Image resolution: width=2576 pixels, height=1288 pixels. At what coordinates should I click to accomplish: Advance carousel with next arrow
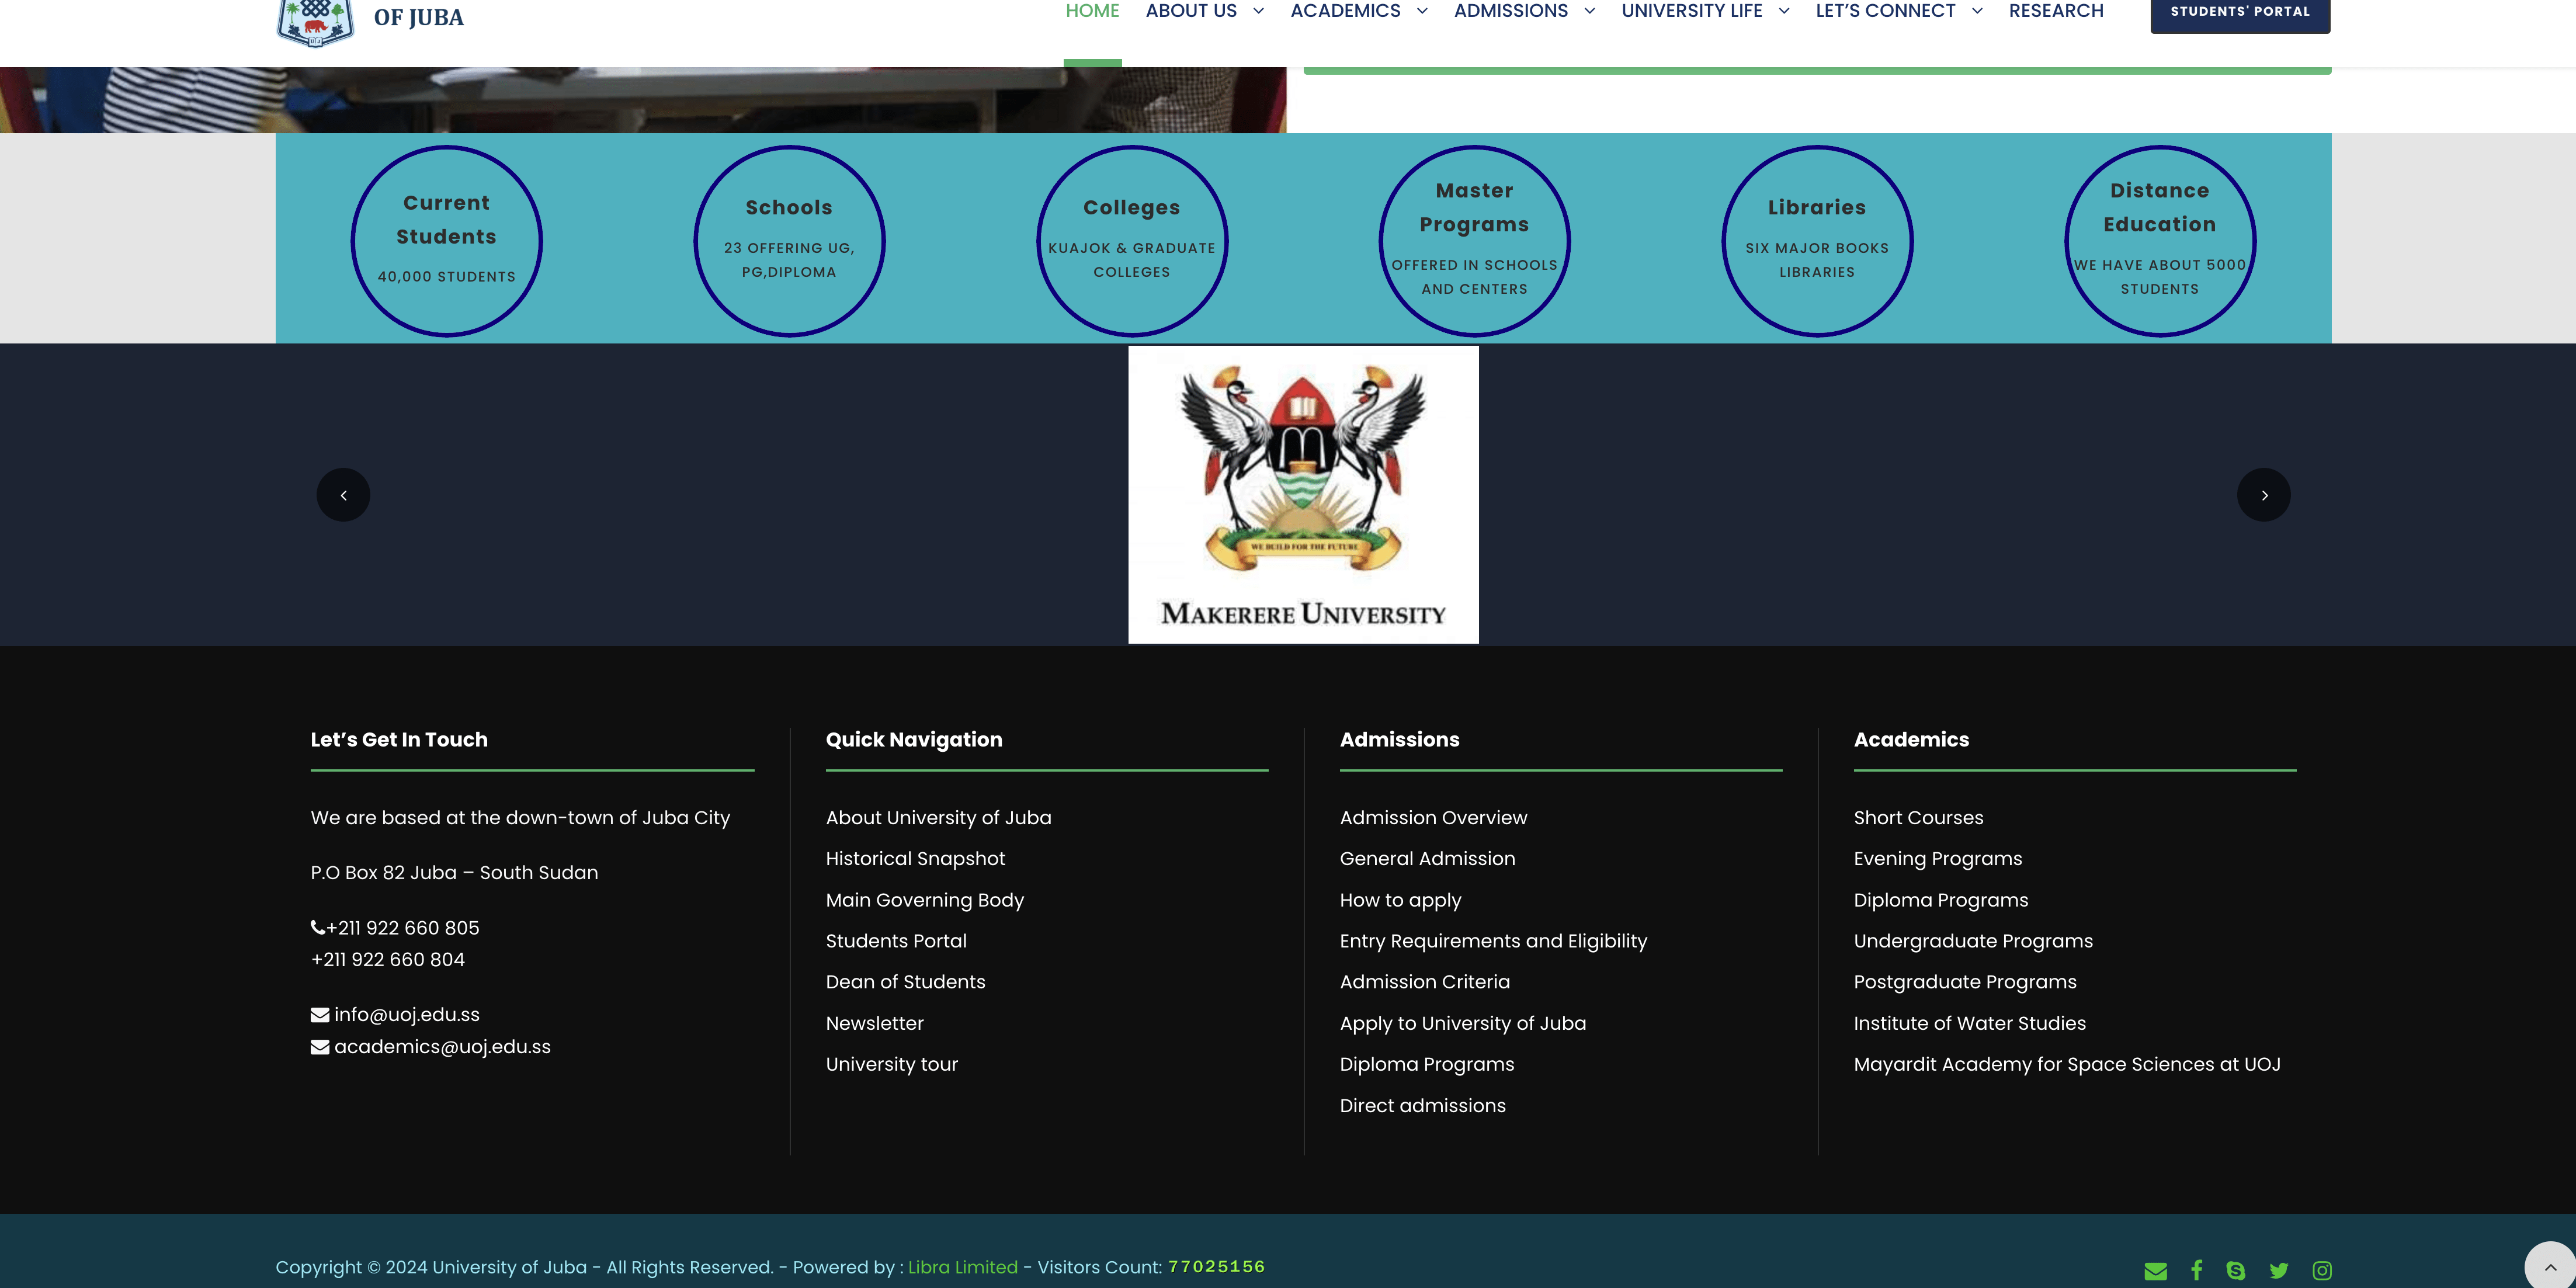tap(2263, 495)
